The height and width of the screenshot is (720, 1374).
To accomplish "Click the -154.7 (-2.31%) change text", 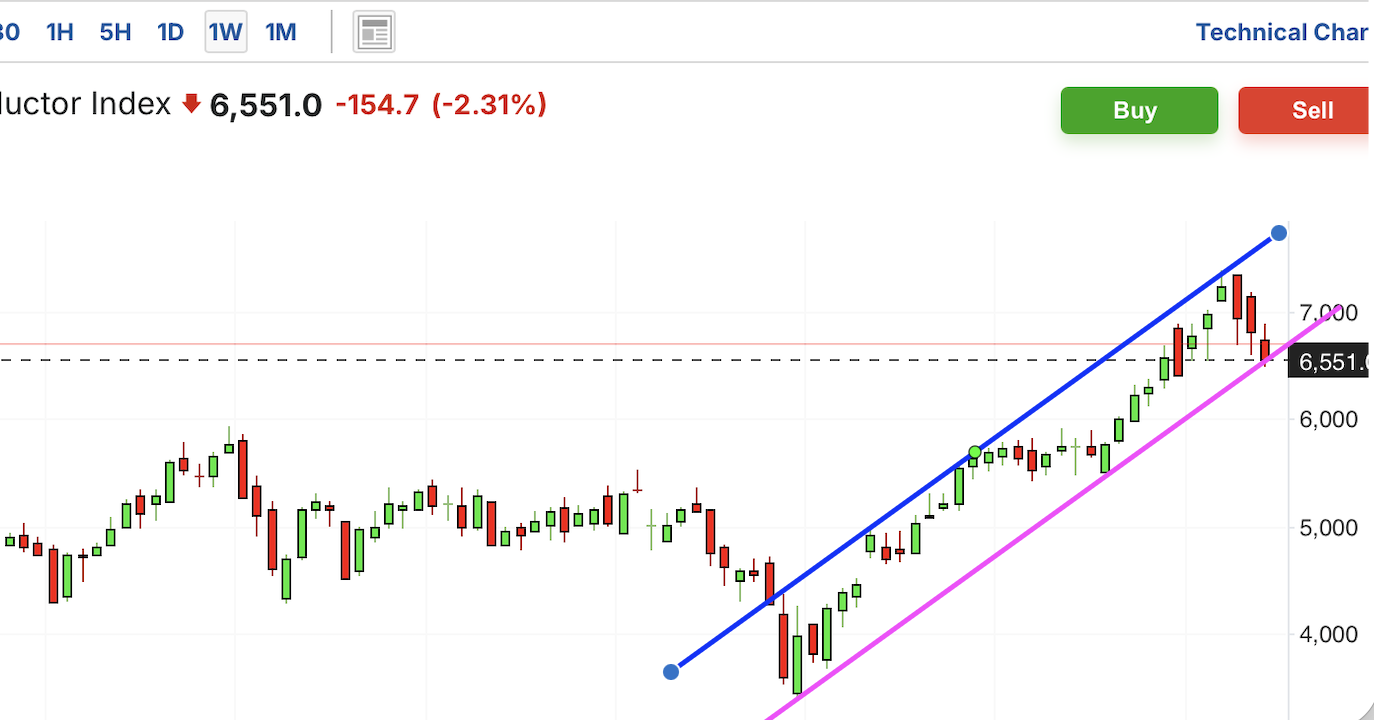I will [x=441, y=104].
